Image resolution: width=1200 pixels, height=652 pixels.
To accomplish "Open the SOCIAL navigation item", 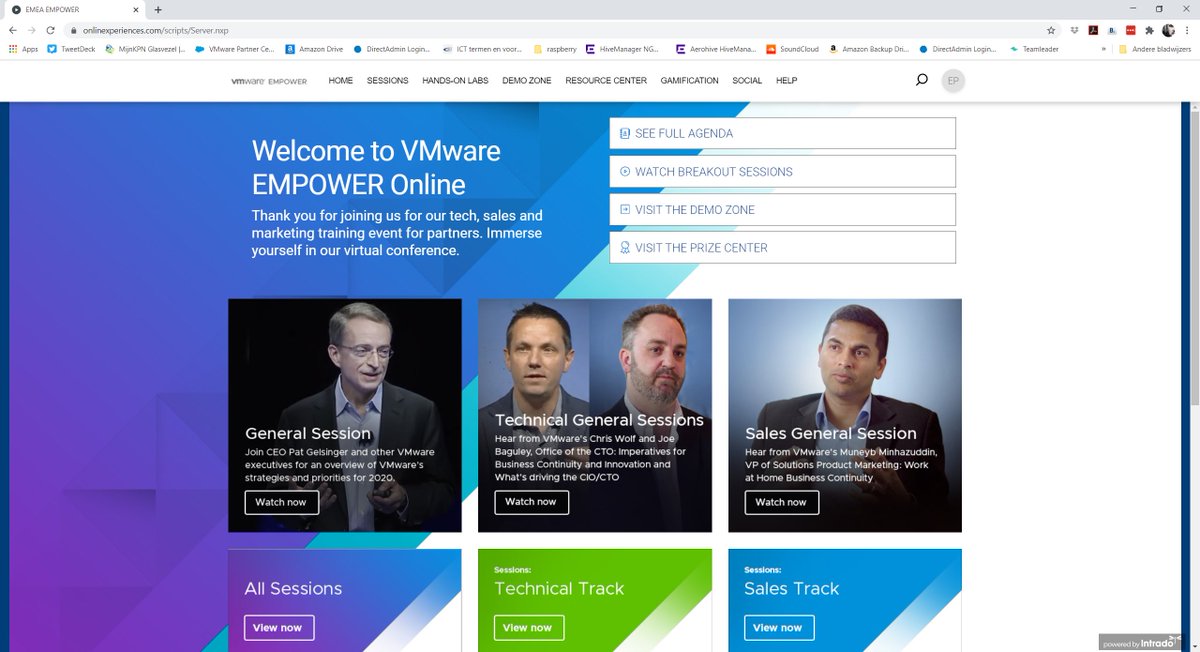I will pos(747,81).
